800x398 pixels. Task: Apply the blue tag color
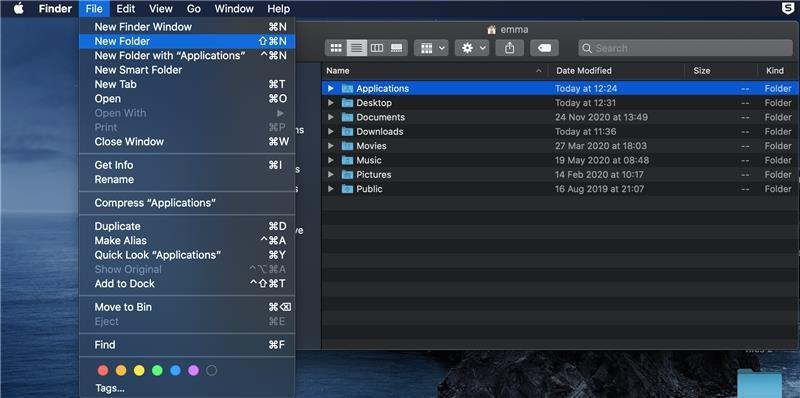(175, 370)
